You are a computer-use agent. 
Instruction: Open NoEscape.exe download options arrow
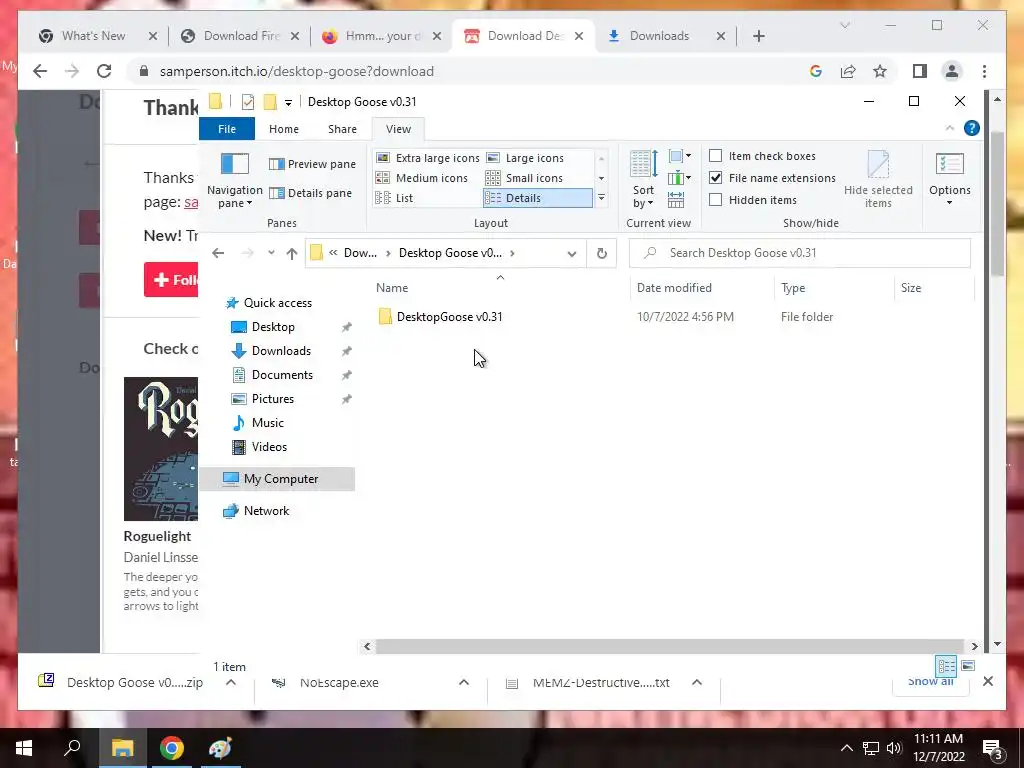click(x=464, y=682)
